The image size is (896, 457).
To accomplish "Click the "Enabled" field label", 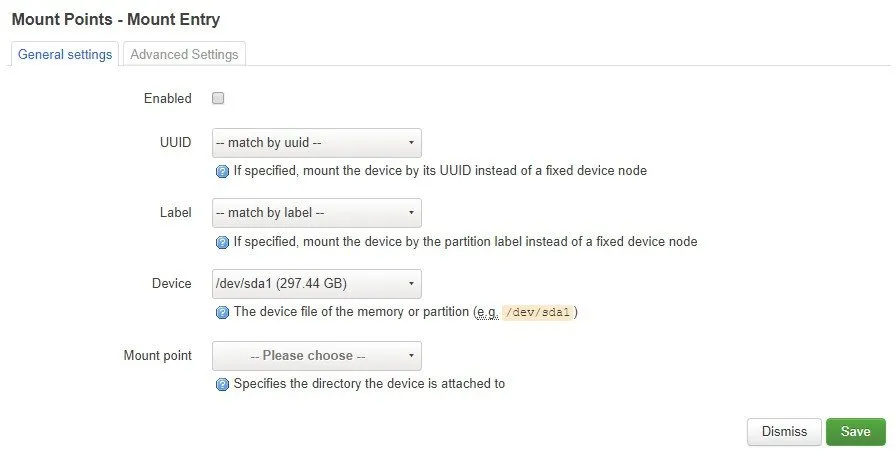I will pyautogui.click(x=168, y=99).
